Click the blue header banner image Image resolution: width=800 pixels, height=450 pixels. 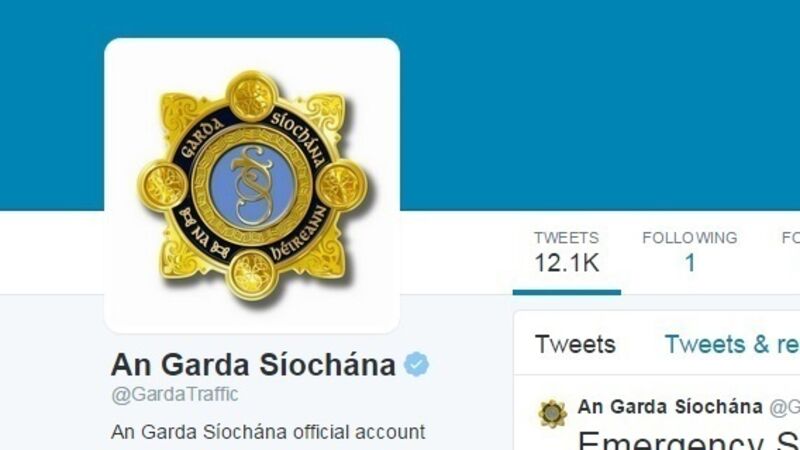coord(599,105)
